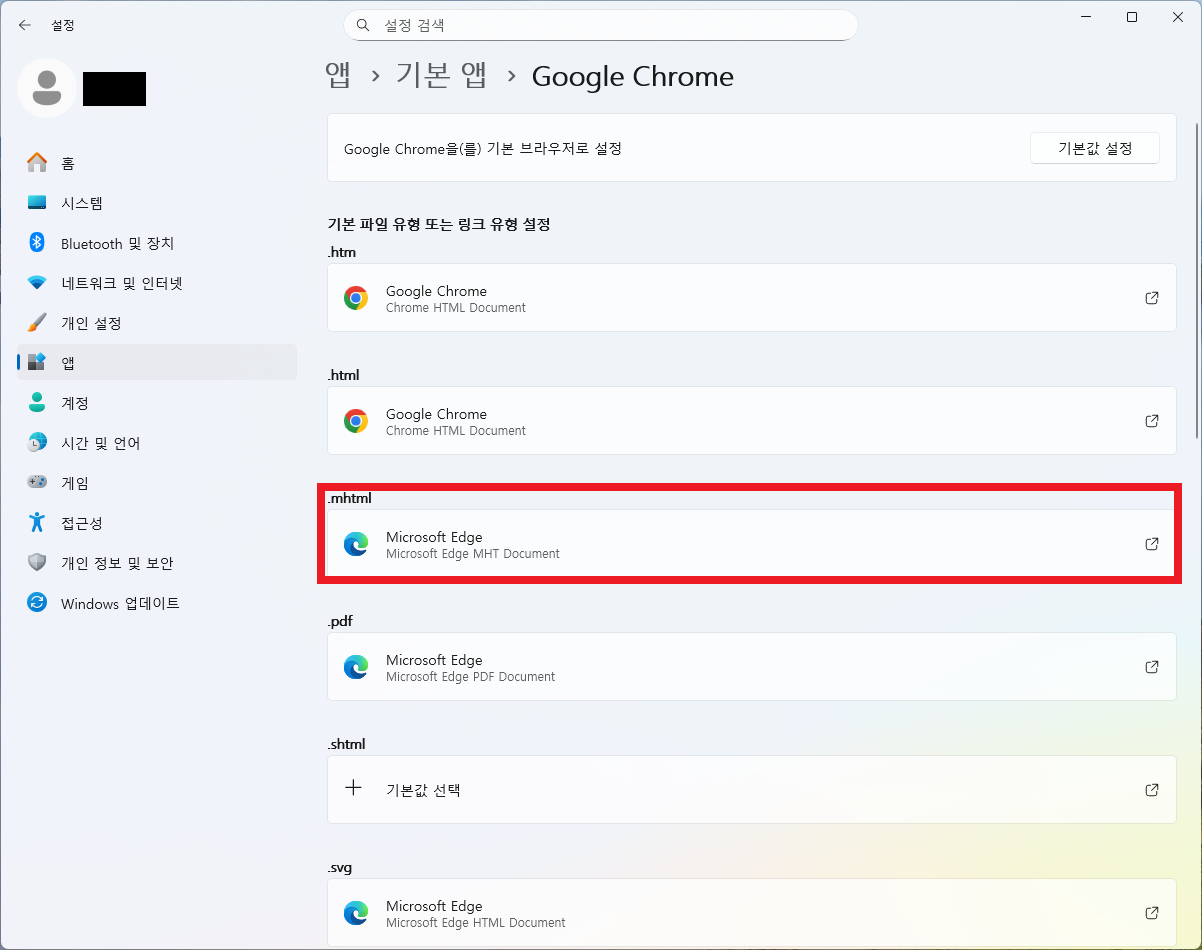
Task: Open 접근성 settings page
Action: pyautogui.click(x=157, y=523)
